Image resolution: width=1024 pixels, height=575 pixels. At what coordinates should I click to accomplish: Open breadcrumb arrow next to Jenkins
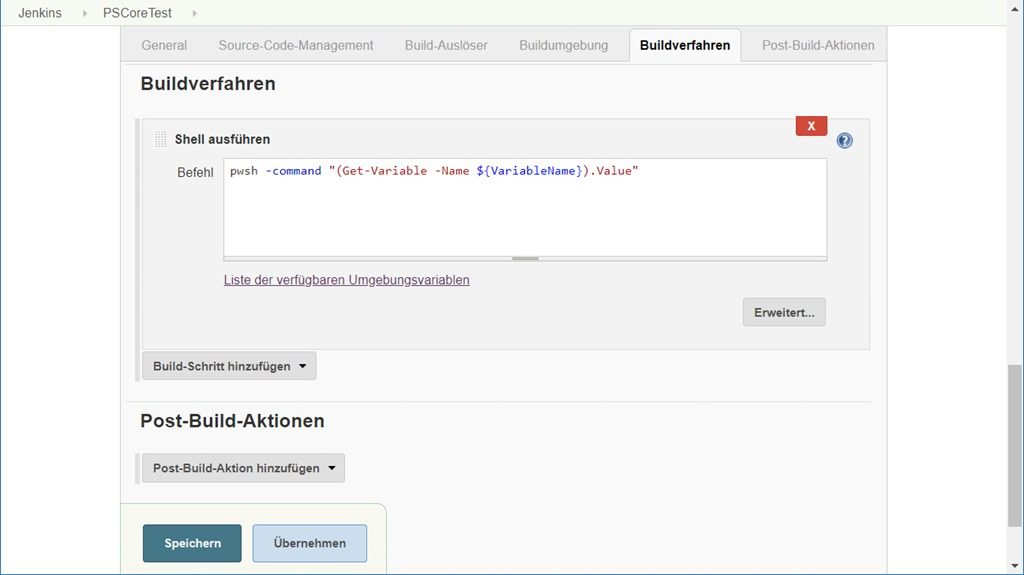(x=84, y=13)
